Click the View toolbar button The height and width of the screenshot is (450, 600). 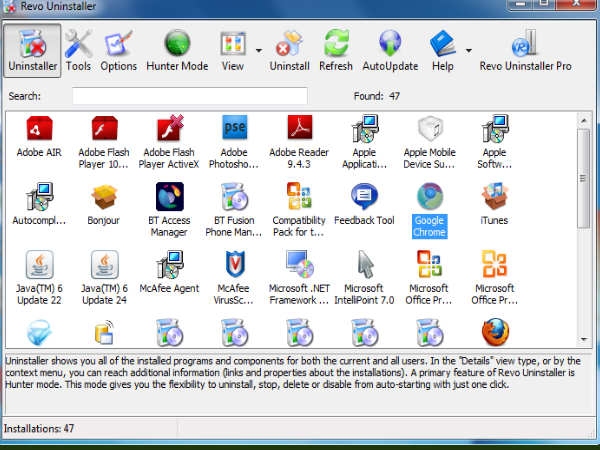click(x=233, y=51)
